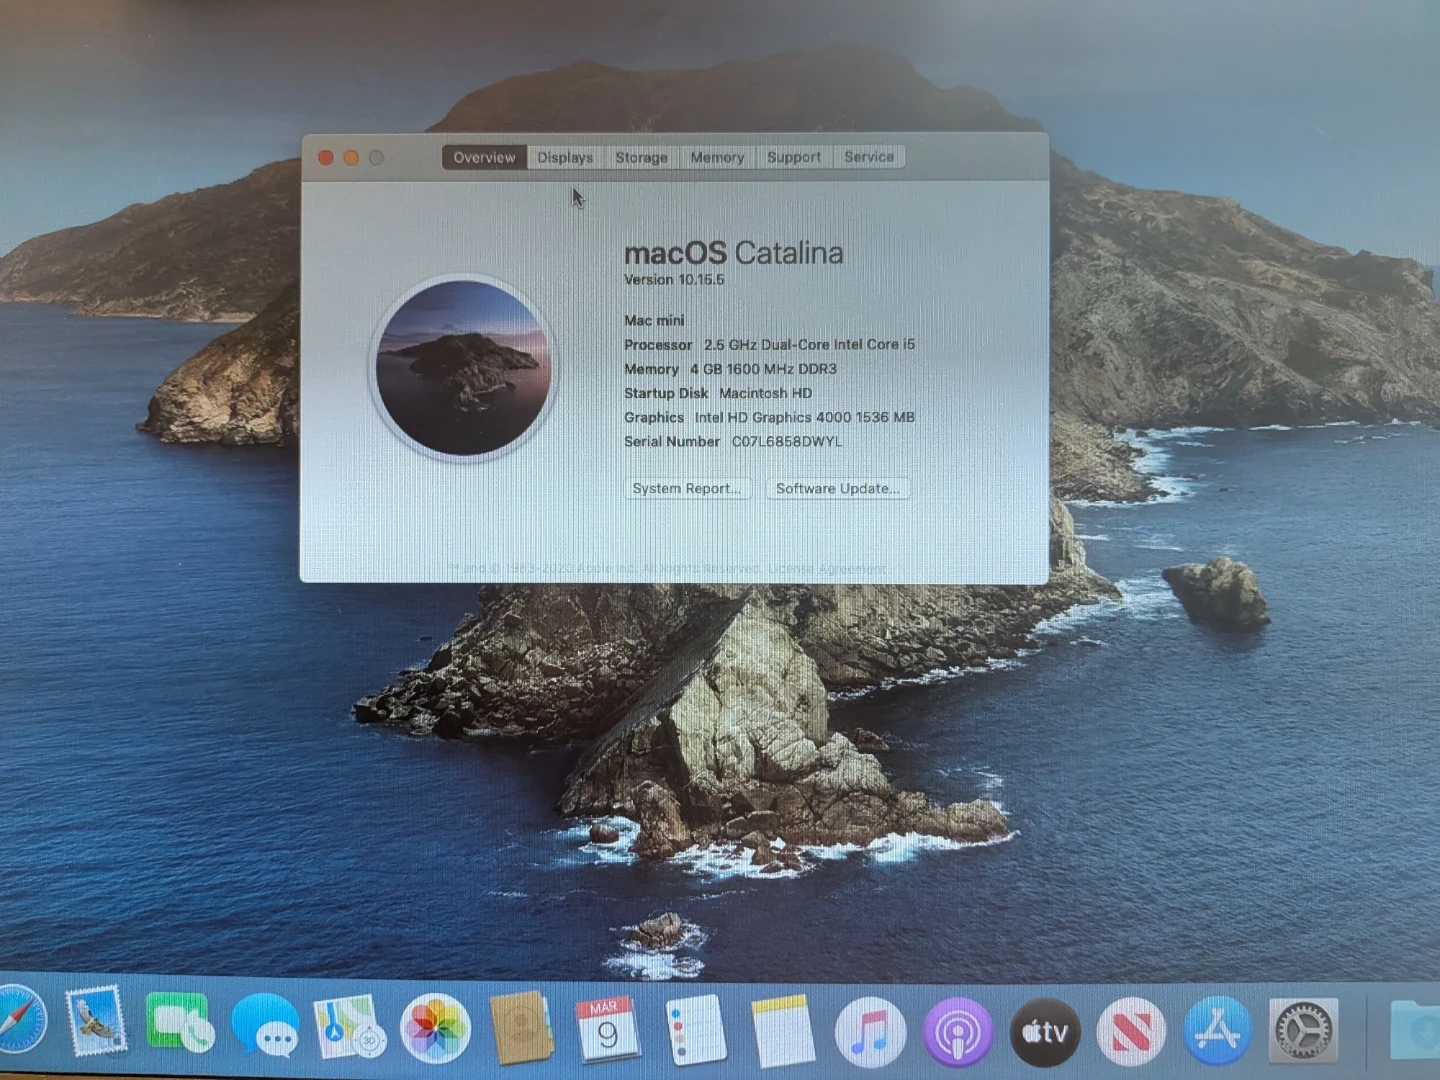Open Mail from the dock
1440x1080 pixels.
click(96, 1024)
